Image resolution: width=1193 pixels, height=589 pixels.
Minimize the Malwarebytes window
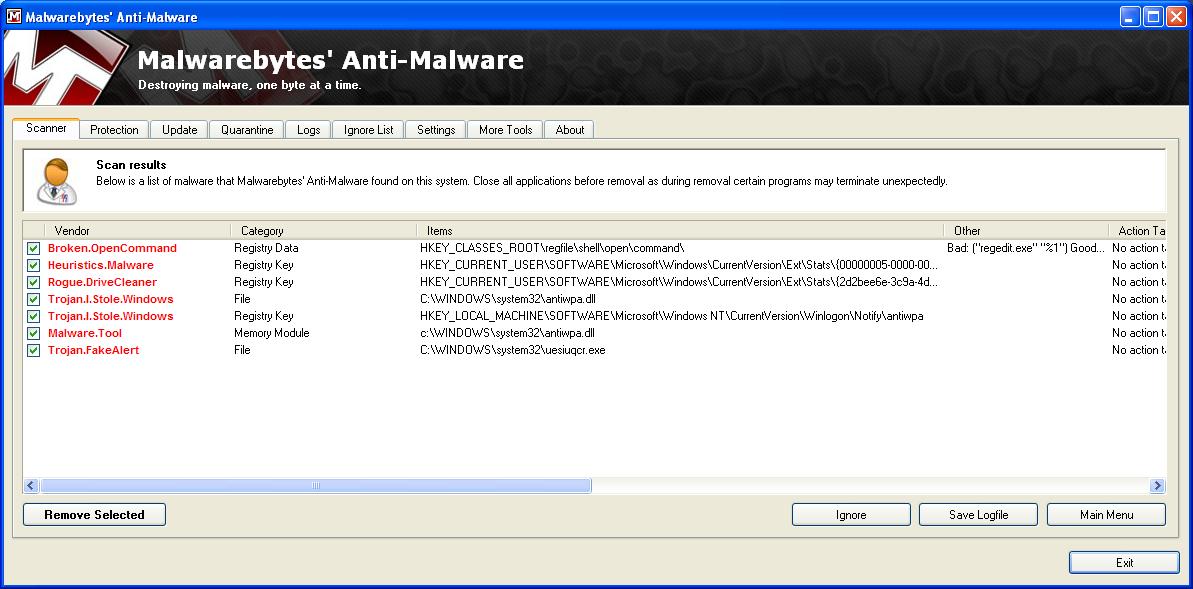[x=1131, y=17]
